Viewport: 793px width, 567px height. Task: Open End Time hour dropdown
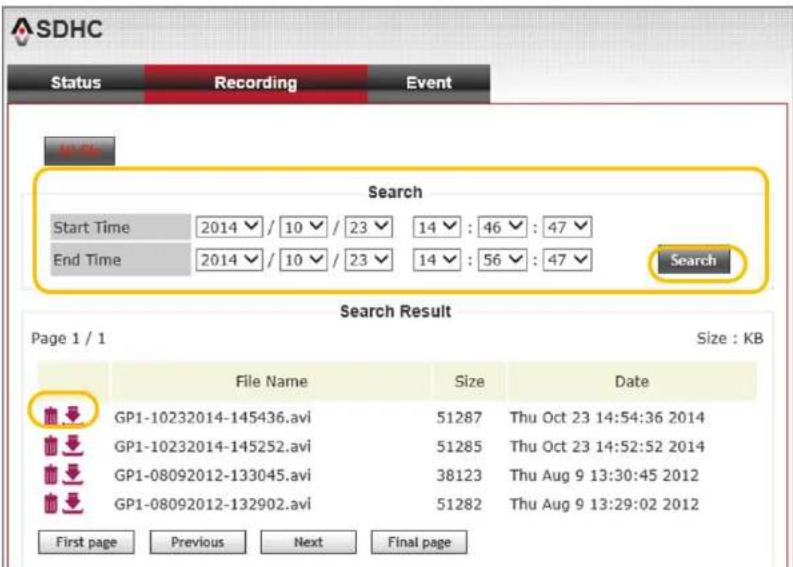tap(436, 260)
